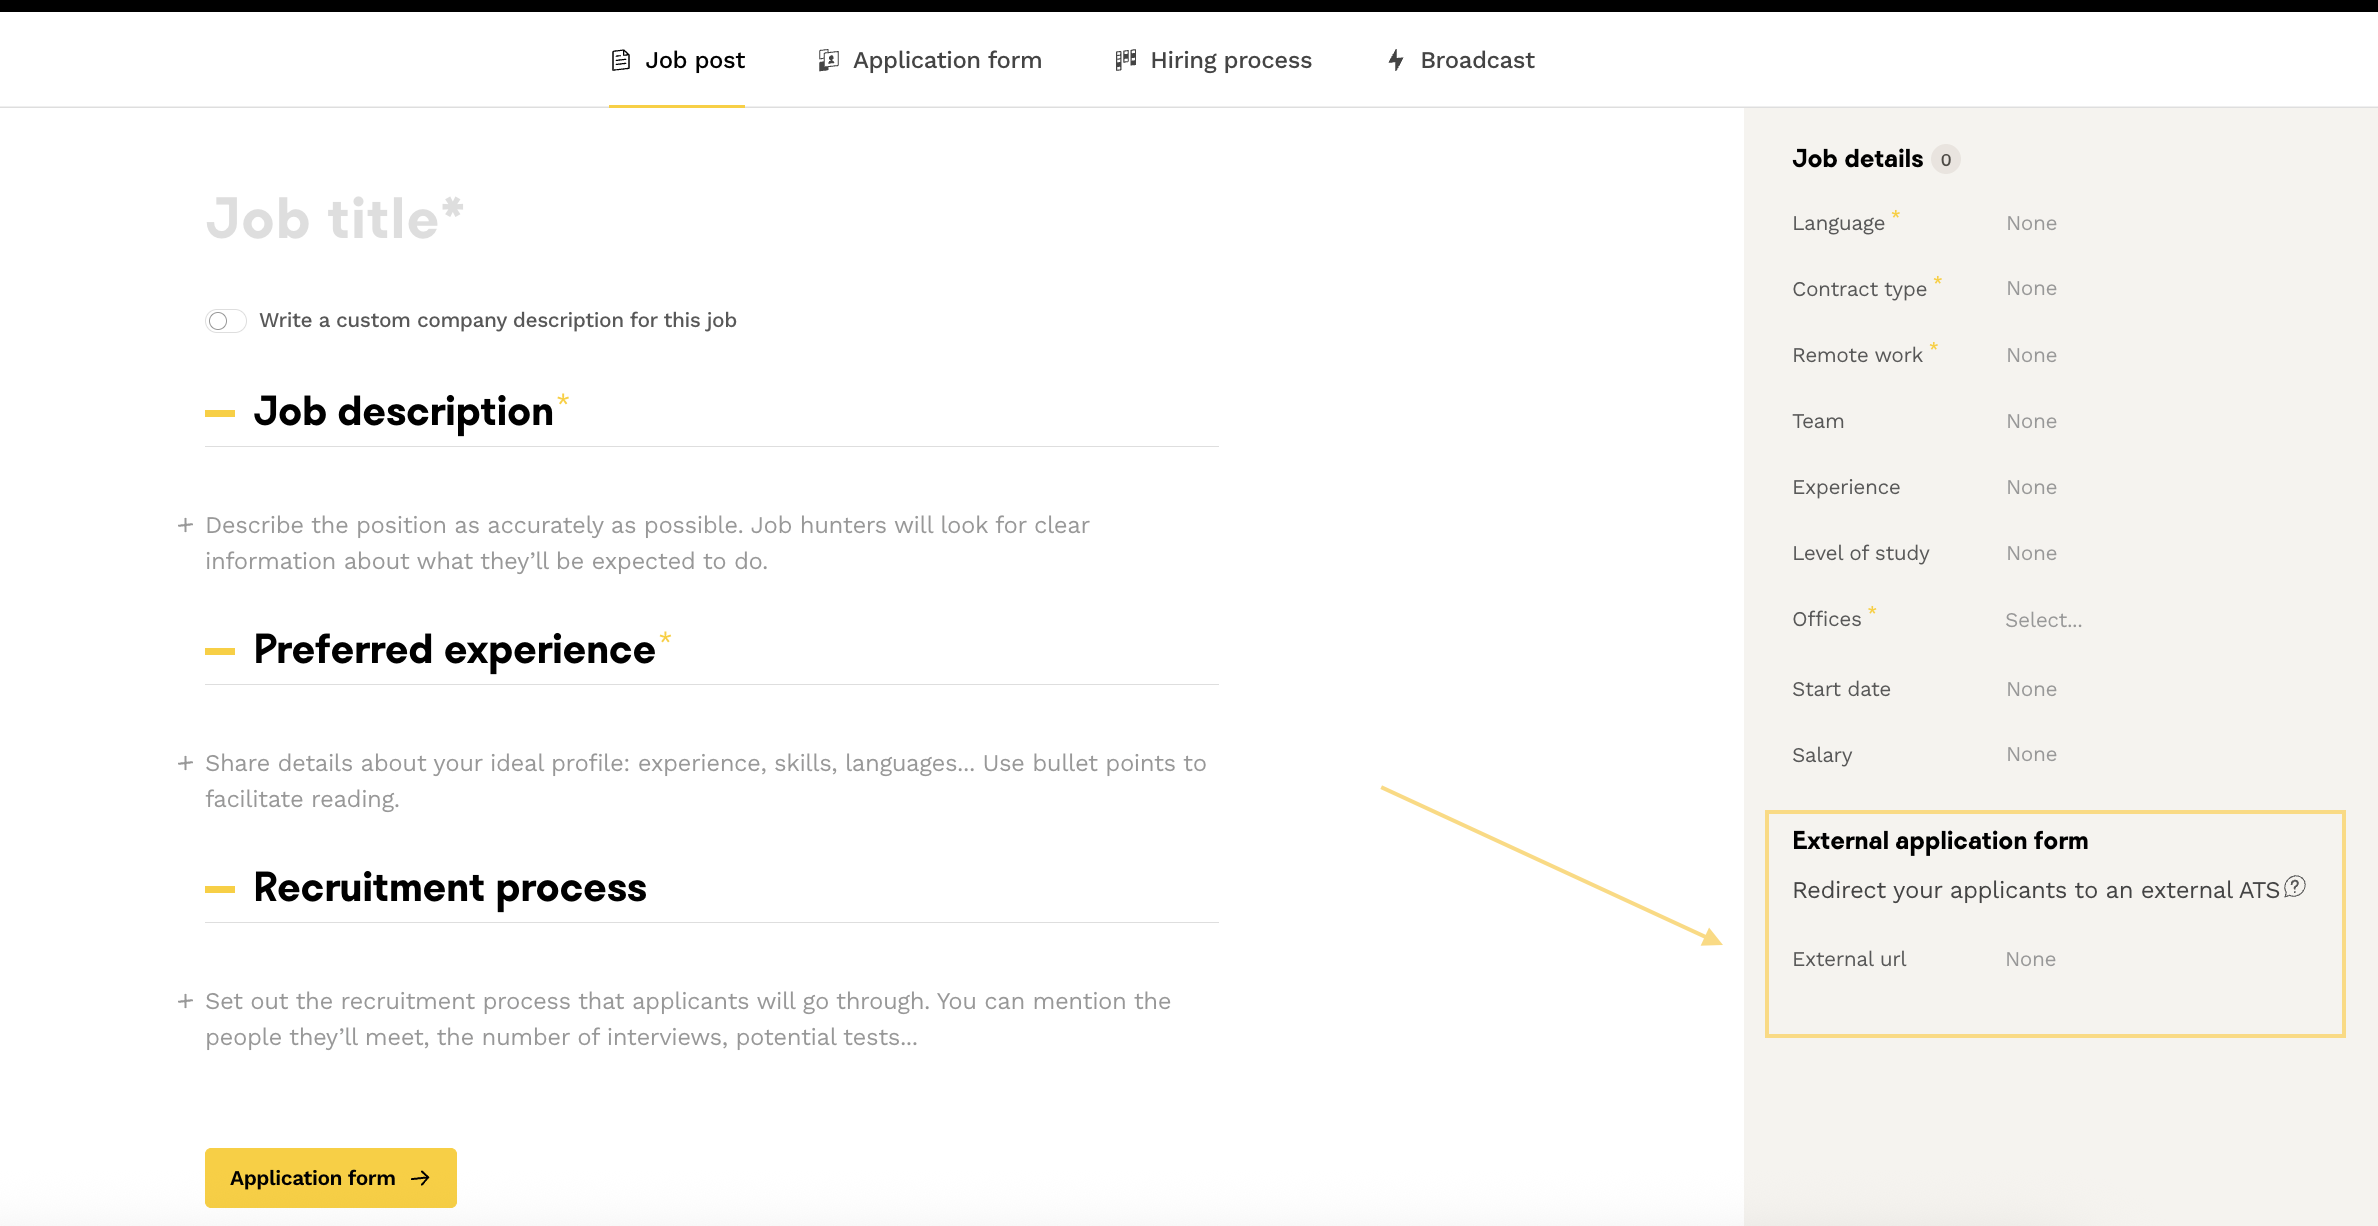
Task: Click the Job description text area
Action: [x=646, y=543]
